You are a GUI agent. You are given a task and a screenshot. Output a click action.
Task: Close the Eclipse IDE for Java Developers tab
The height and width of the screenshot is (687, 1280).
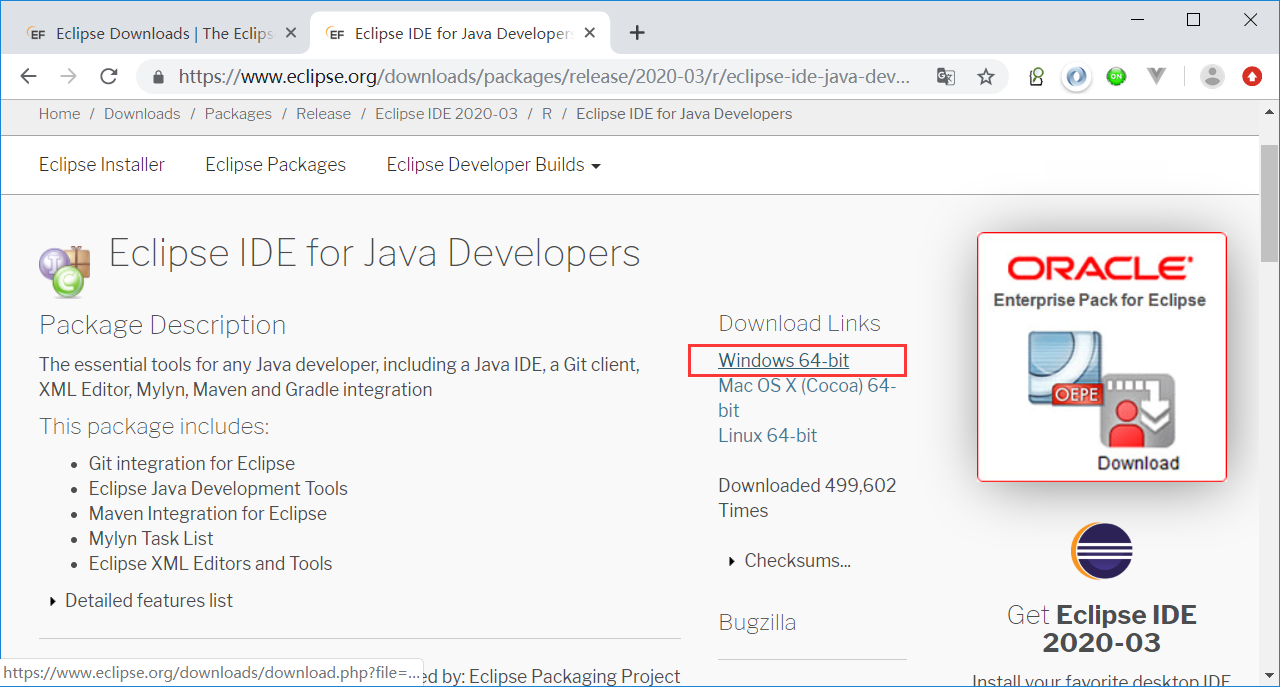tap(590, 33)
